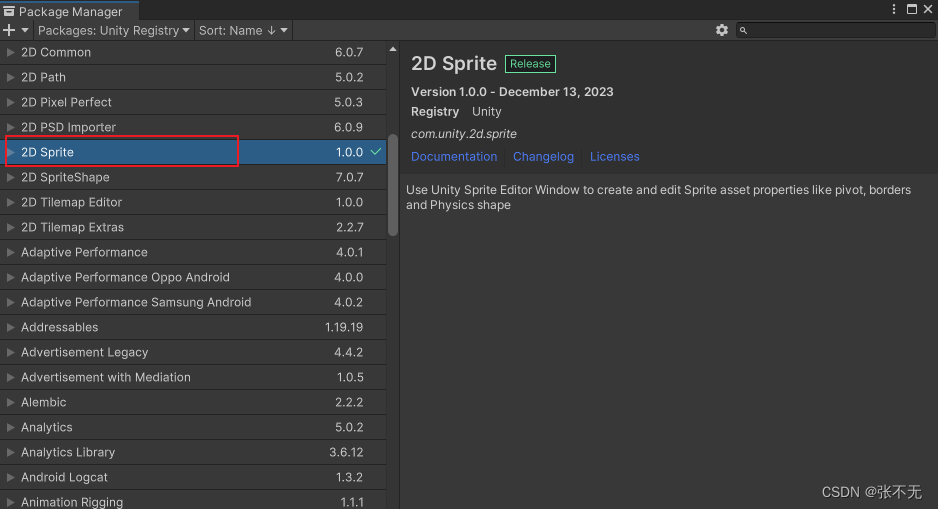
Task: Open the window kebab options menu
Action: click(x=894, y=9)
